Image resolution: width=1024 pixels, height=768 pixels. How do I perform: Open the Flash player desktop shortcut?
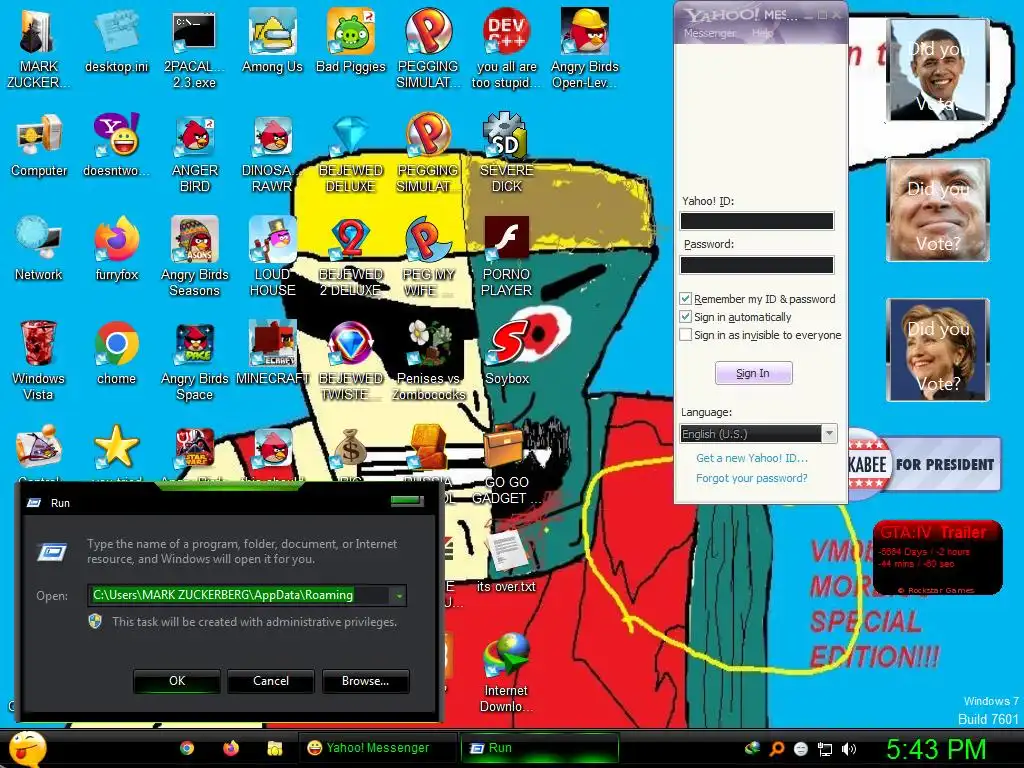(506, 239)
